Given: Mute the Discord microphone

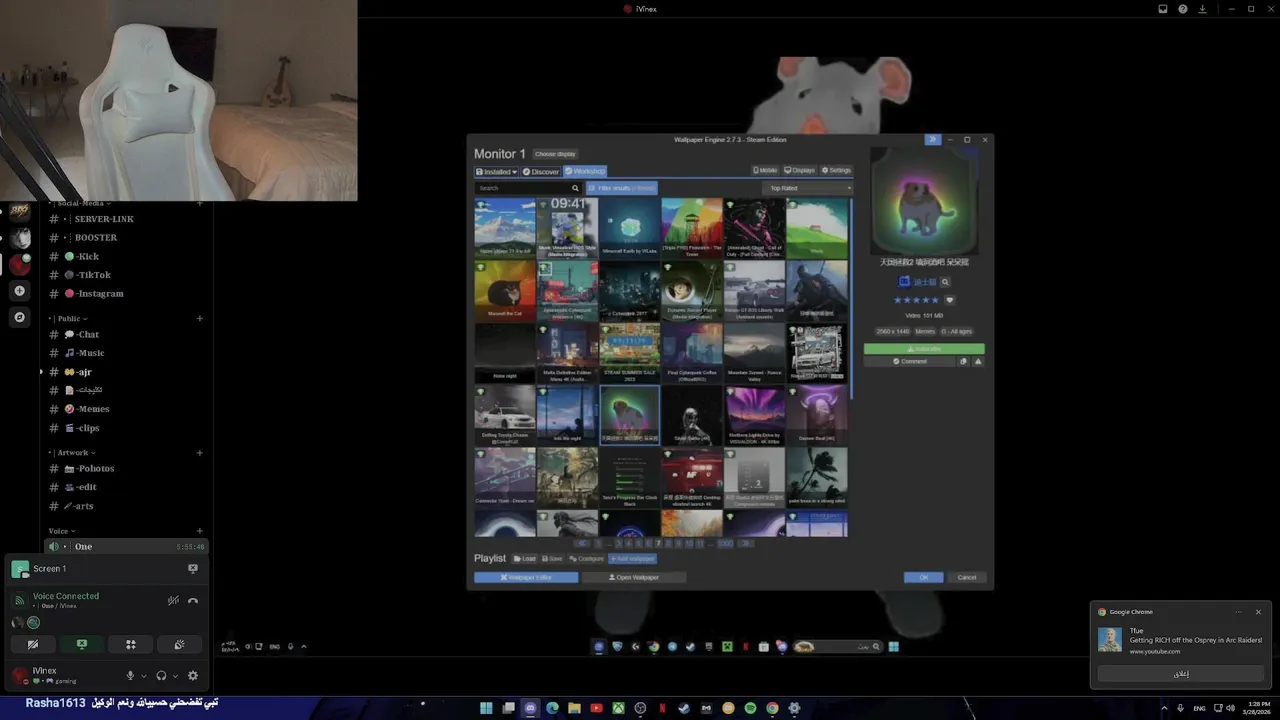Looking at the screenshot, I should point(130,676).
